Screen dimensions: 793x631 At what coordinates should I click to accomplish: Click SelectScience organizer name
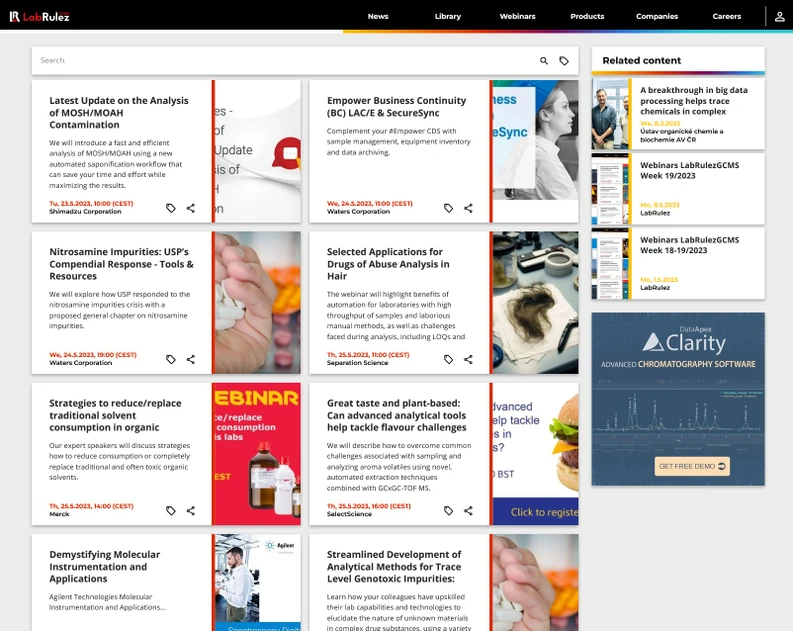pos(349,514)
